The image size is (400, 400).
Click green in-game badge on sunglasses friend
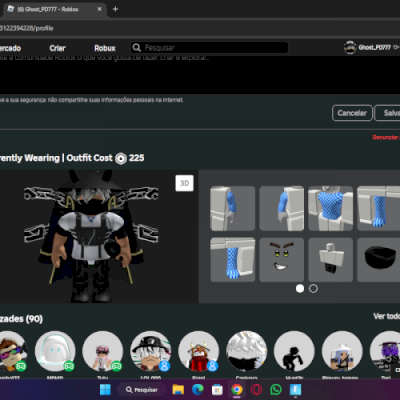click(x=21, y=366)
